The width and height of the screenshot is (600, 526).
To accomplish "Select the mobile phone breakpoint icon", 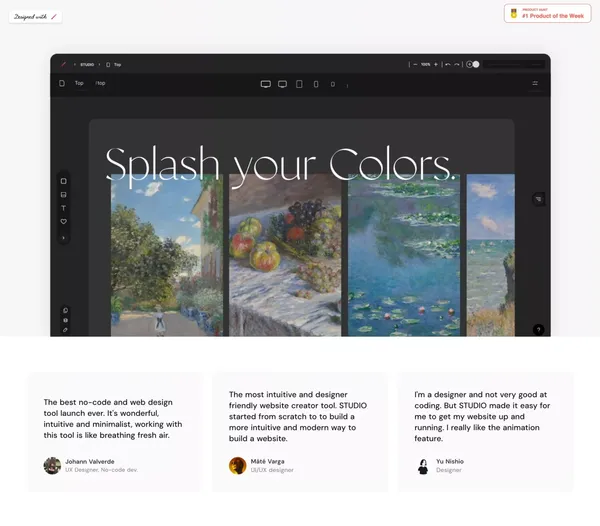I will point(316,84).
